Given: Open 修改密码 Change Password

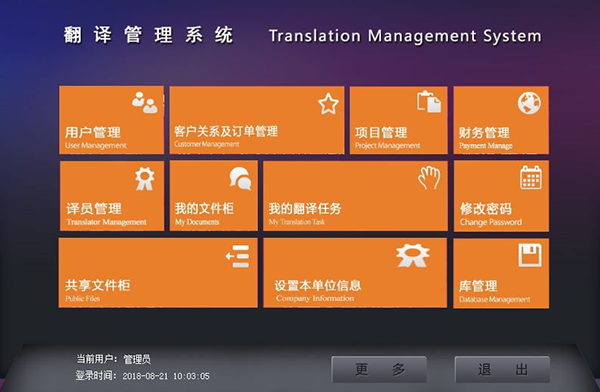Looking at the screenshot, I should pos(501,196).
